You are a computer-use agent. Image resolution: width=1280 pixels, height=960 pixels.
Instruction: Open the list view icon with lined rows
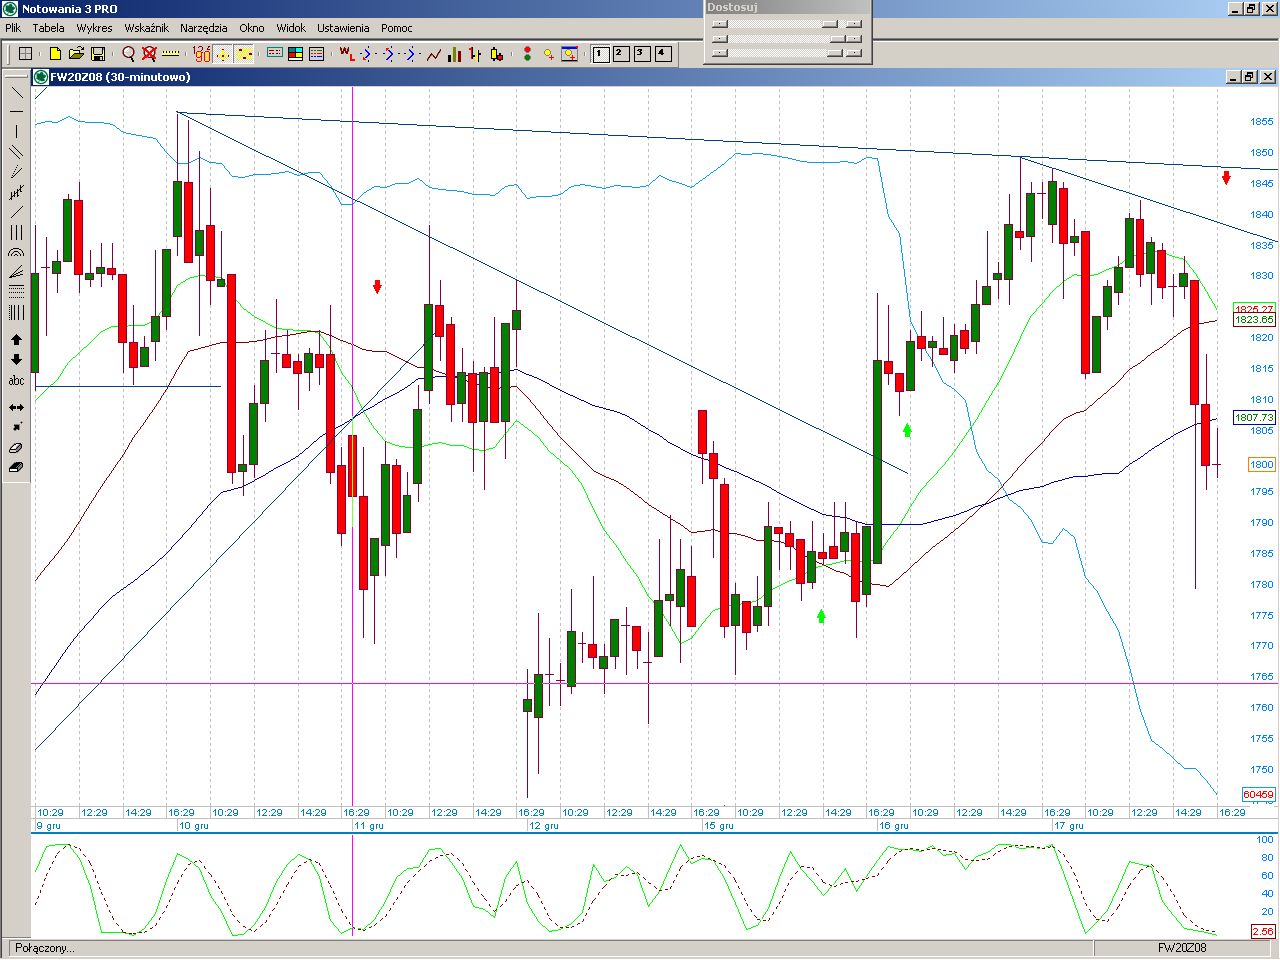coord(317,54)
